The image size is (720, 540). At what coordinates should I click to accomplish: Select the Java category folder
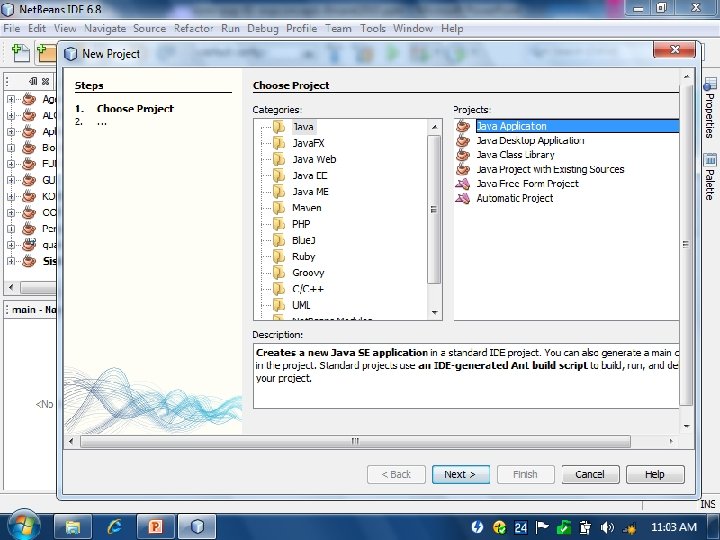303,127
